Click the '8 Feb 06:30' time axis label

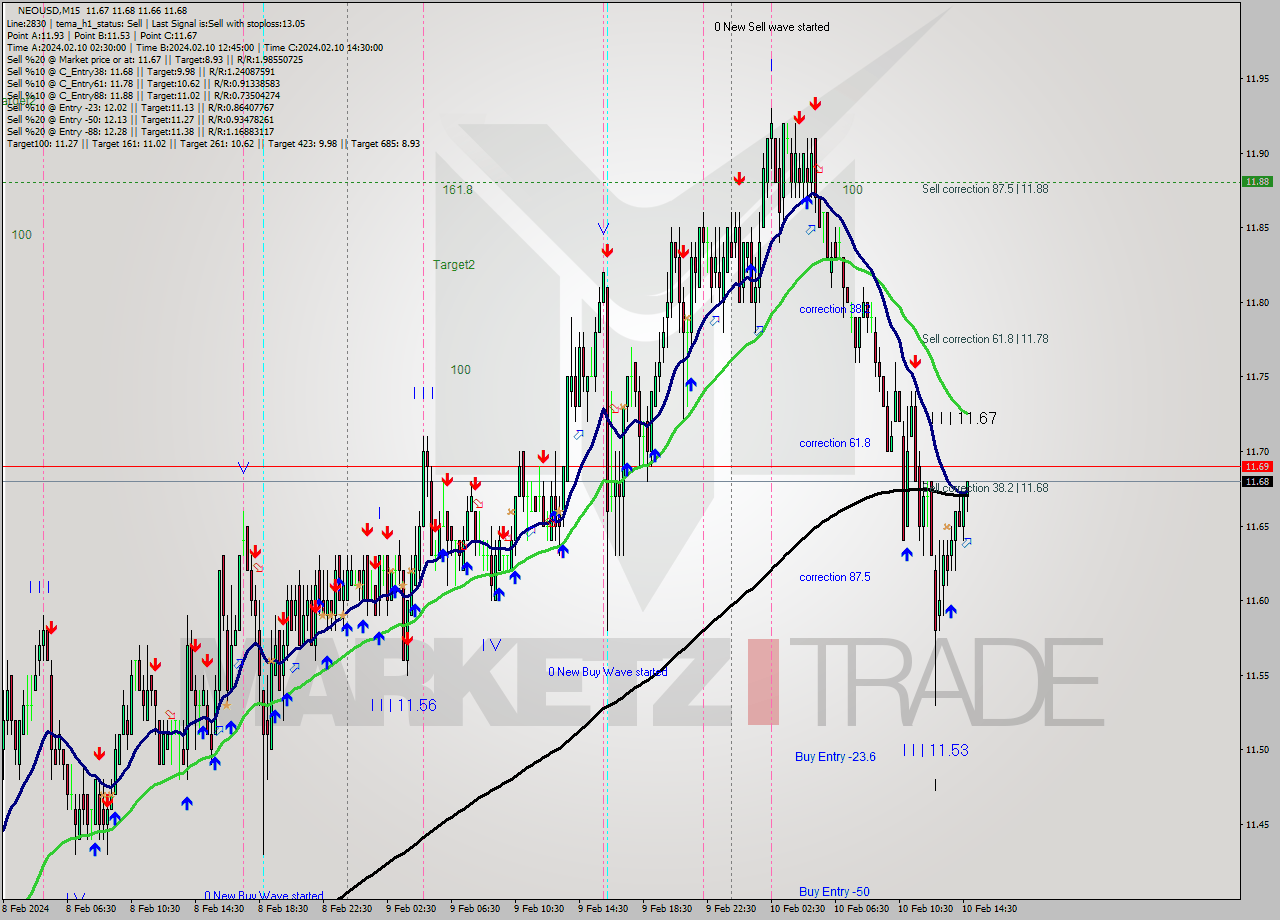pos(91,909)
